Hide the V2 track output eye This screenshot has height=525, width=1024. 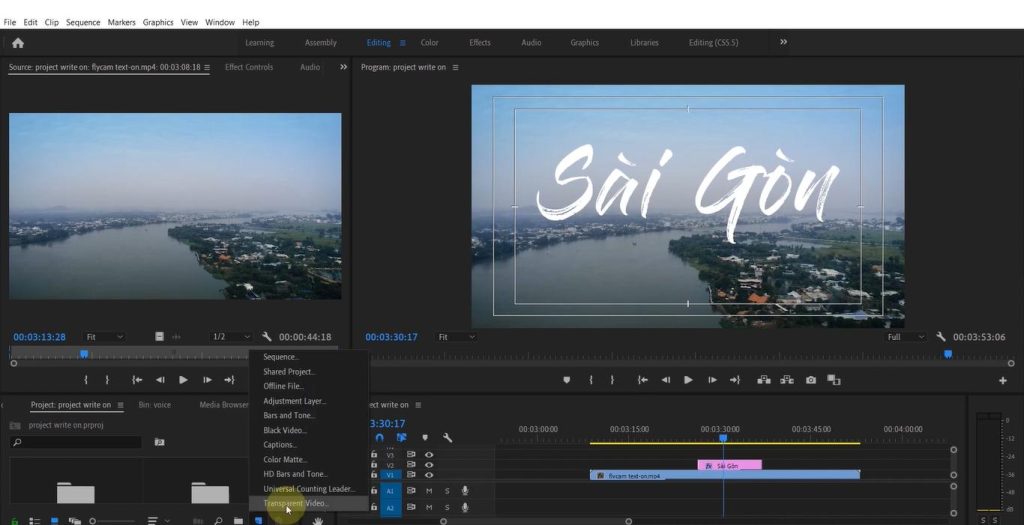point(429,465)
